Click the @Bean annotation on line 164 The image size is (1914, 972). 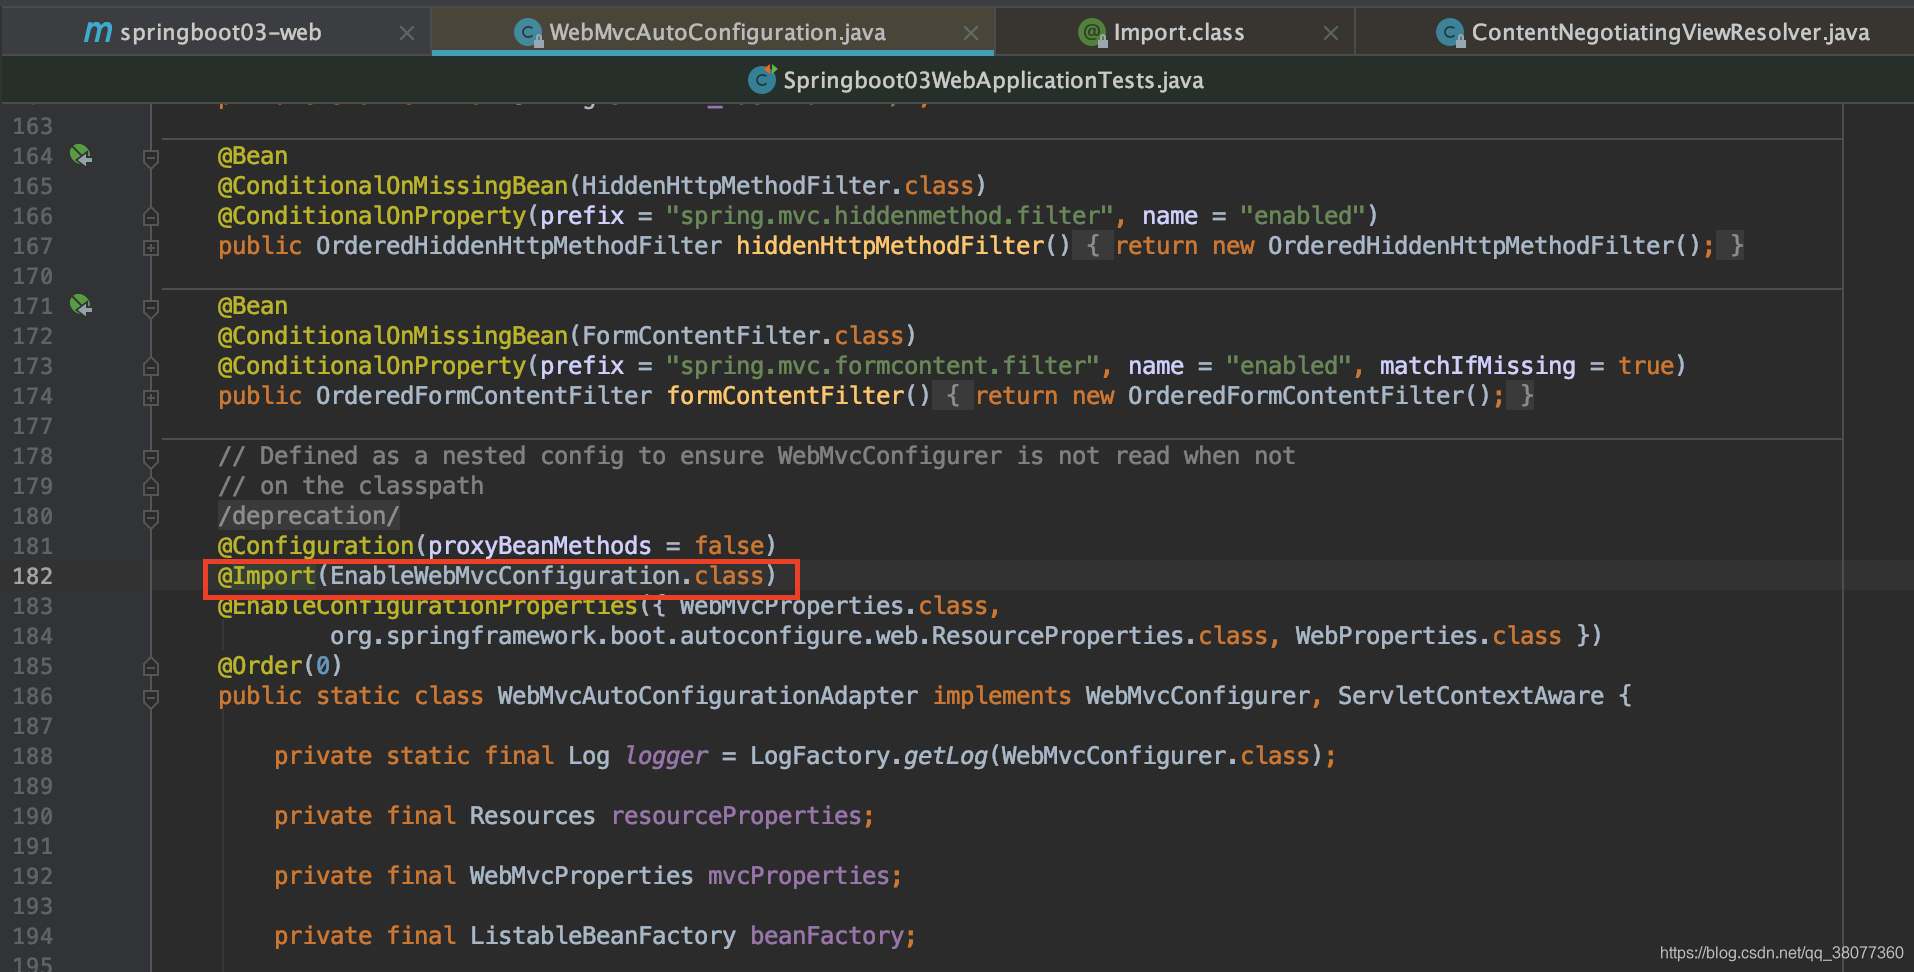pyautogui.click(x=253, y=155)
